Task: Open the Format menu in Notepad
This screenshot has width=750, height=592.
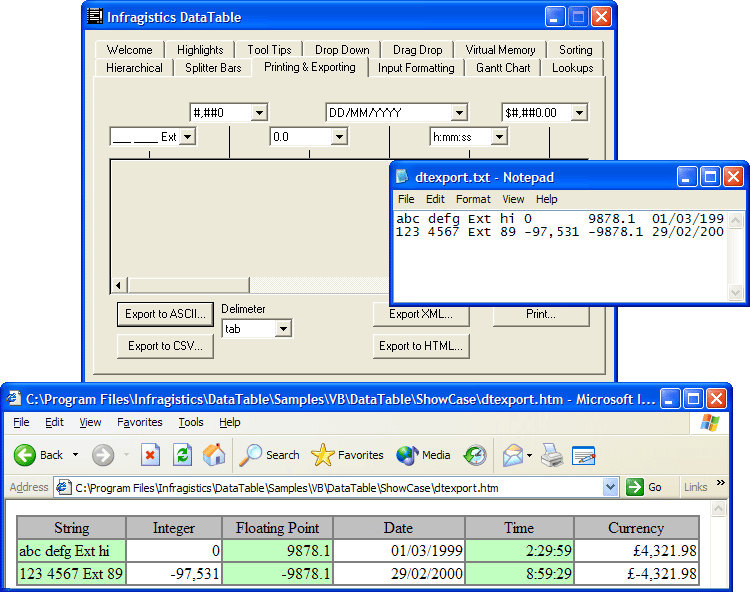Action: tap(473, 199)
